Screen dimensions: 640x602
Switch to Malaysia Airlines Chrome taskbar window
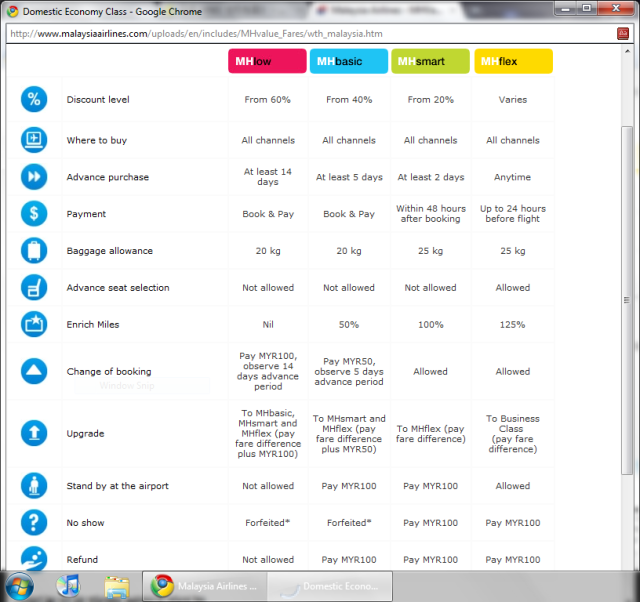[x=204, y=586]
